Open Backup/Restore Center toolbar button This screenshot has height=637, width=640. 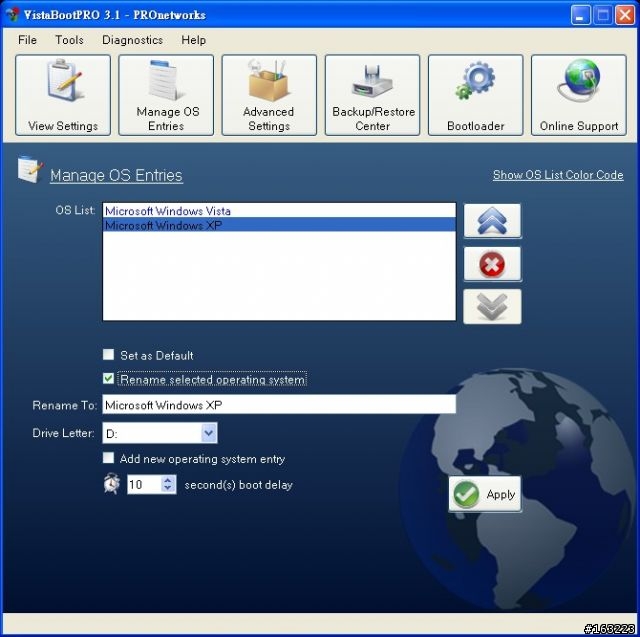click(372, 95)
